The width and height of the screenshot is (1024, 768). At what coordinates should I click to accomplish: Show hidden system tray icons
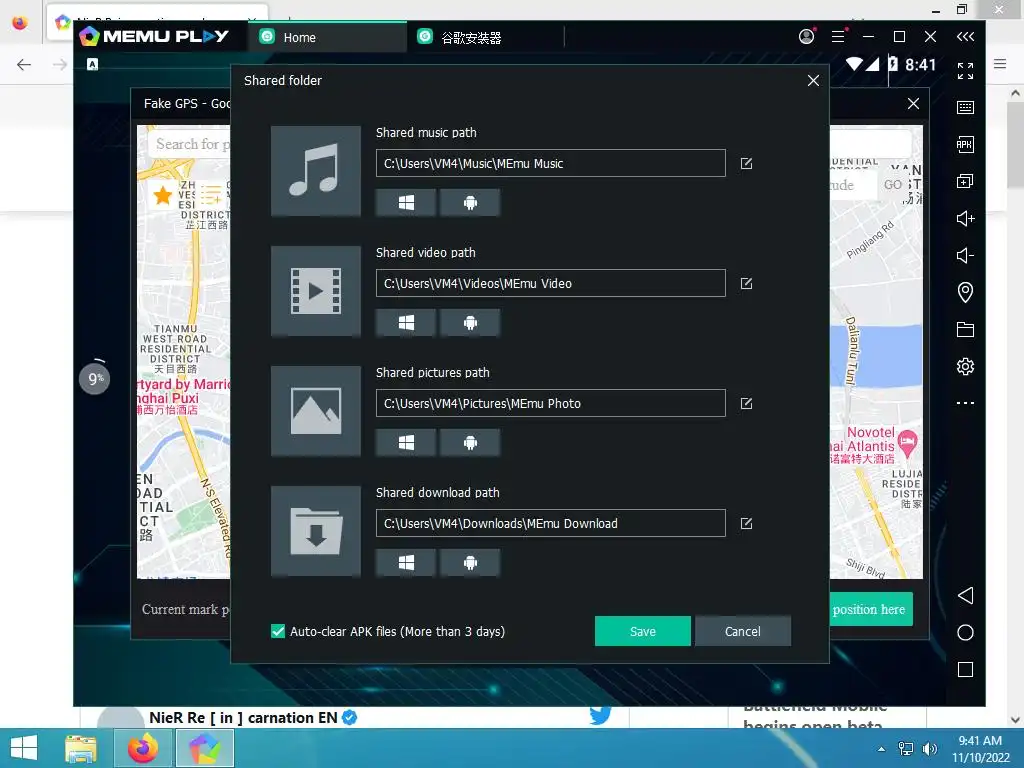882,748
